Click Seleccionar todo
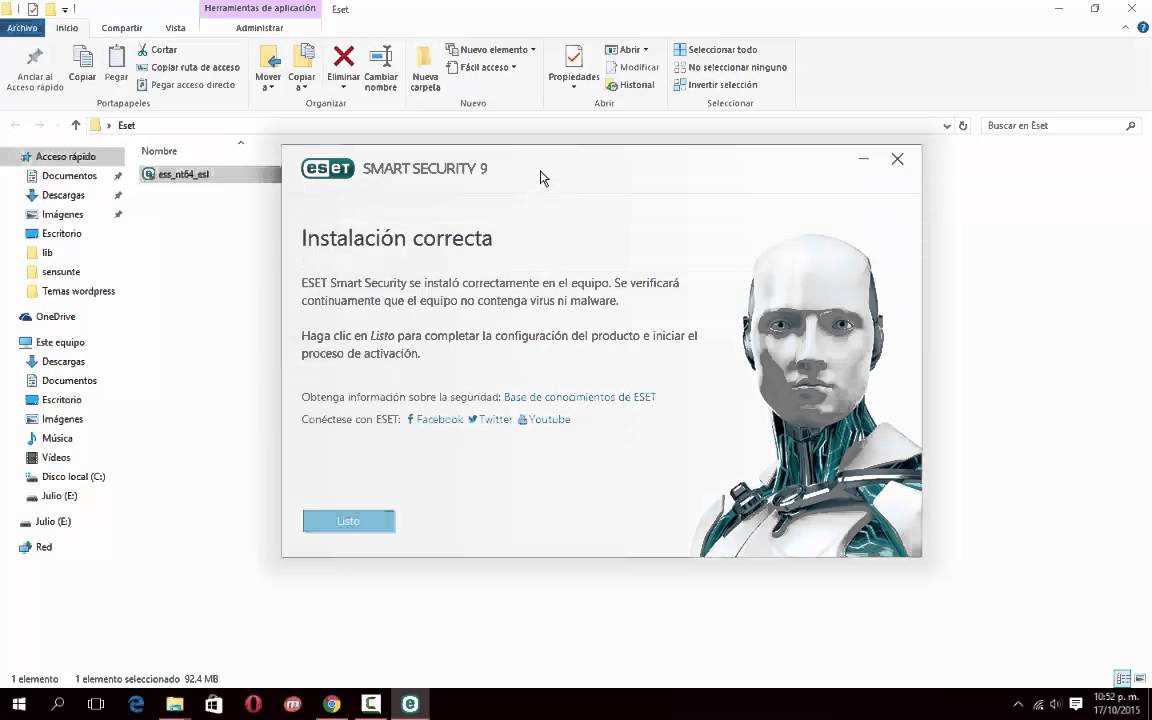 pos(715,49)
